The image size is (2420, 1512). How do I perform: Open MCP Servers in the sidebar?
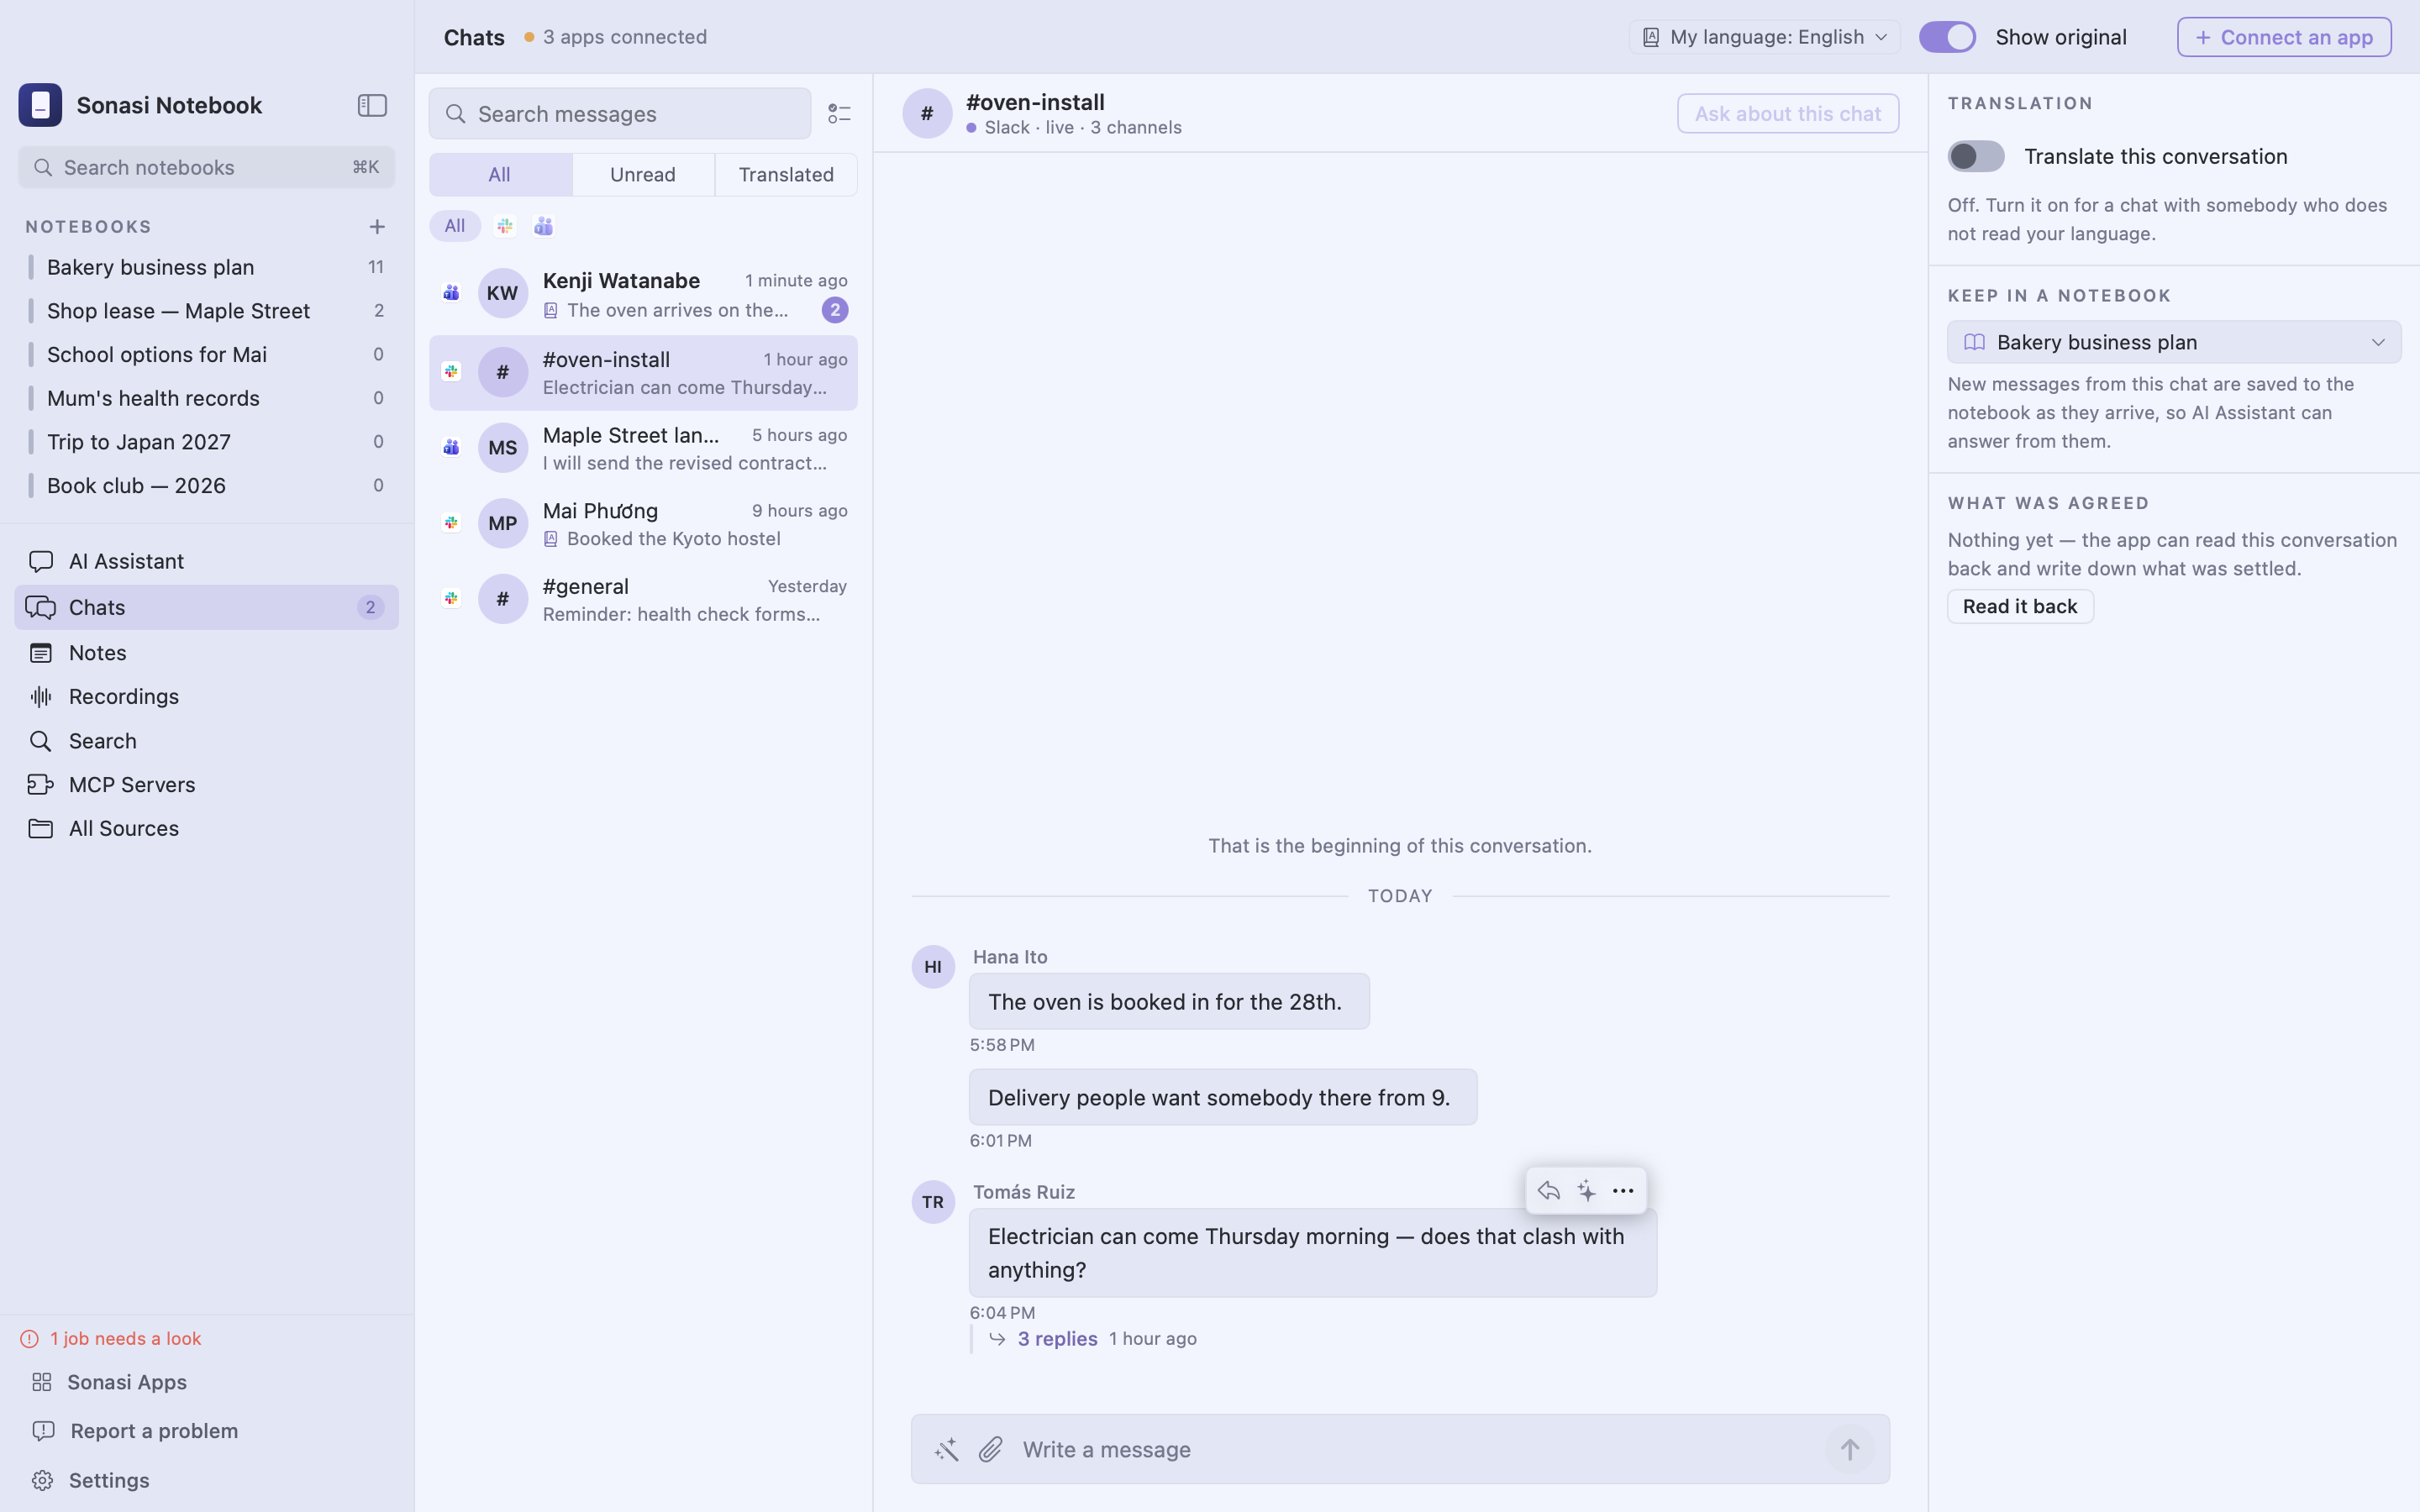(x=207, y=784)
